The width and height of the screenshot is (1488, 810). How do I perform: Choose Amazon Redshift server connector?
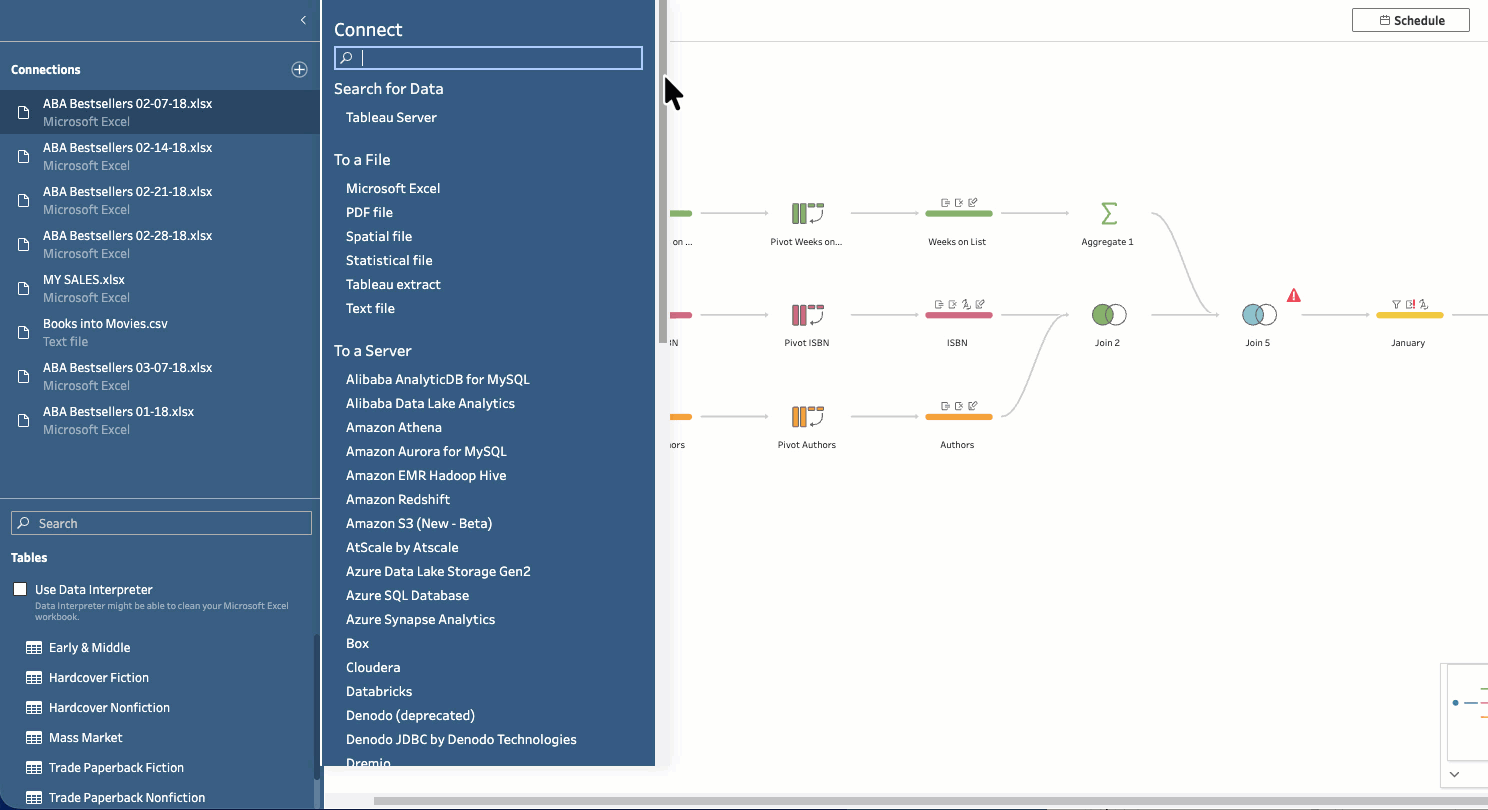click(x=398, y=499)
